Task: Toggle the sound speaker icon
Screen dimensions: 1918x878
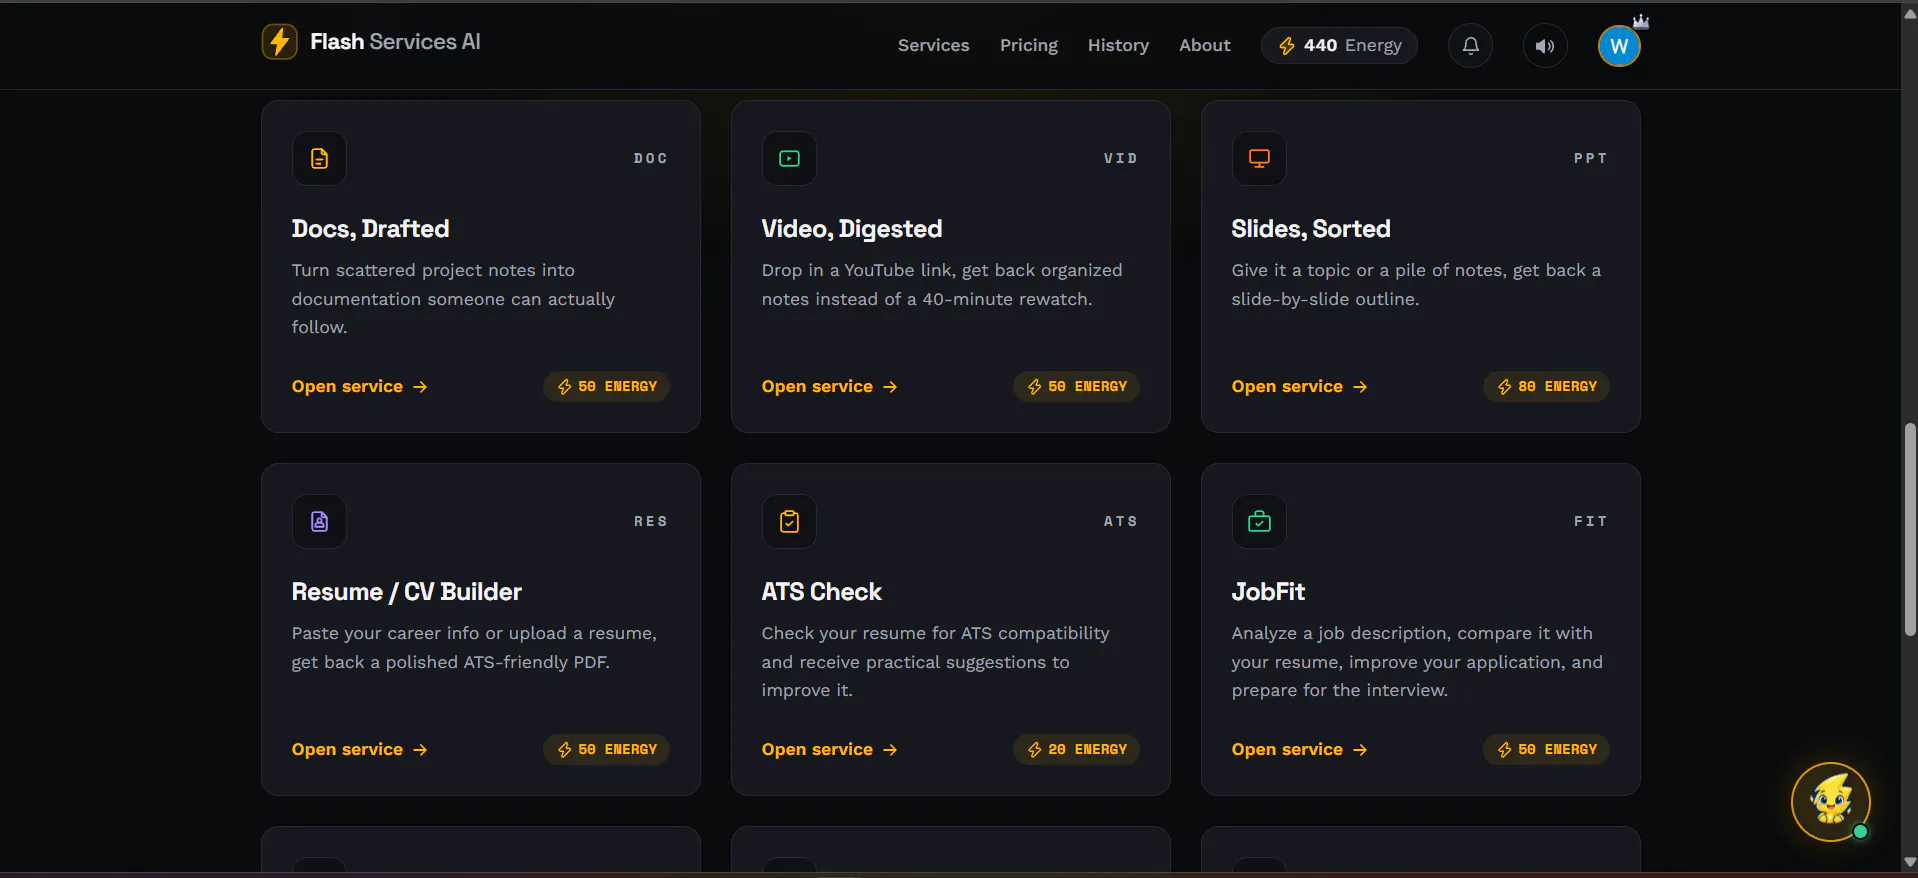Action: click(1545, 46)
